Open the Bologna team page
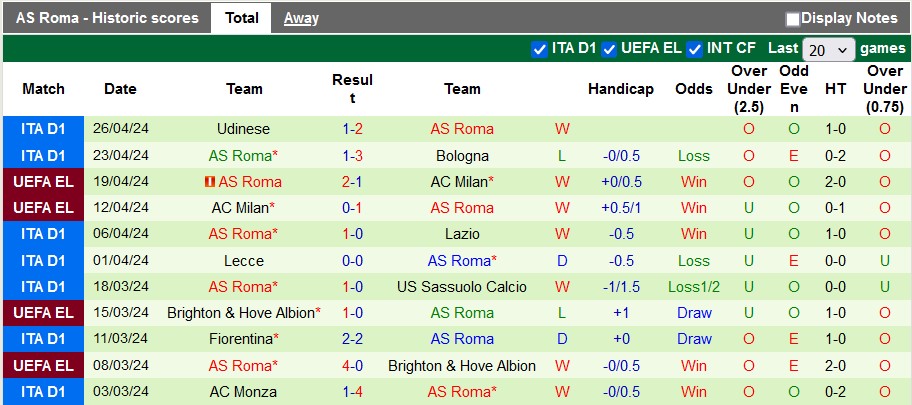 pos(462,155)
